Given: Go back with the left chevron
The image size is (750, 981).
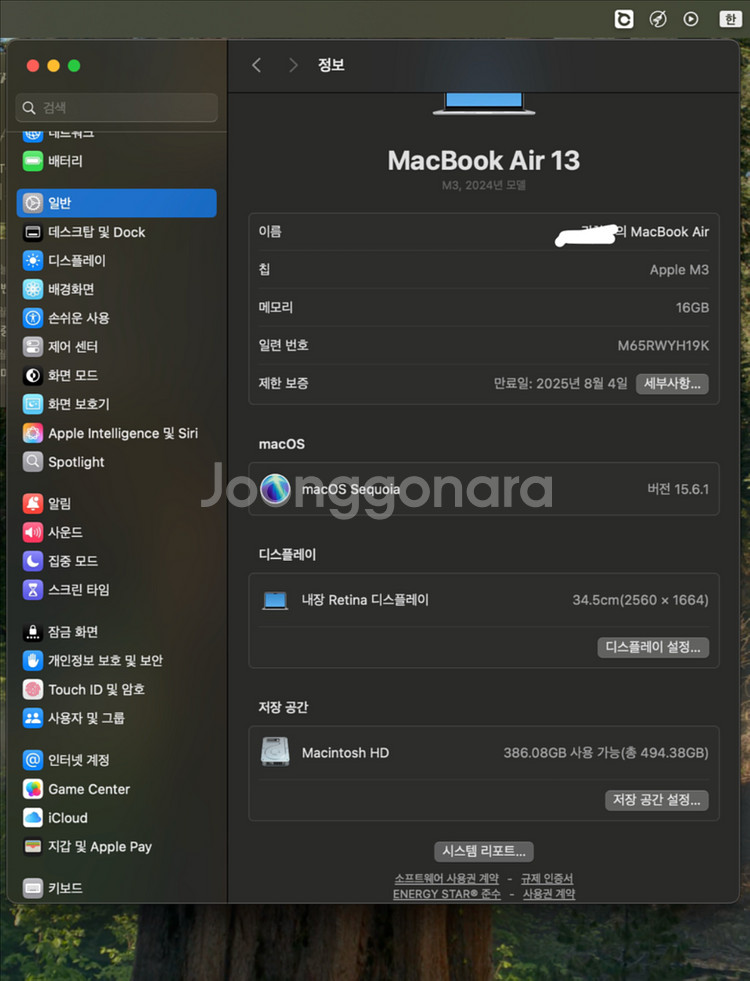Looking at the screenshot, I should pos(256,65).
